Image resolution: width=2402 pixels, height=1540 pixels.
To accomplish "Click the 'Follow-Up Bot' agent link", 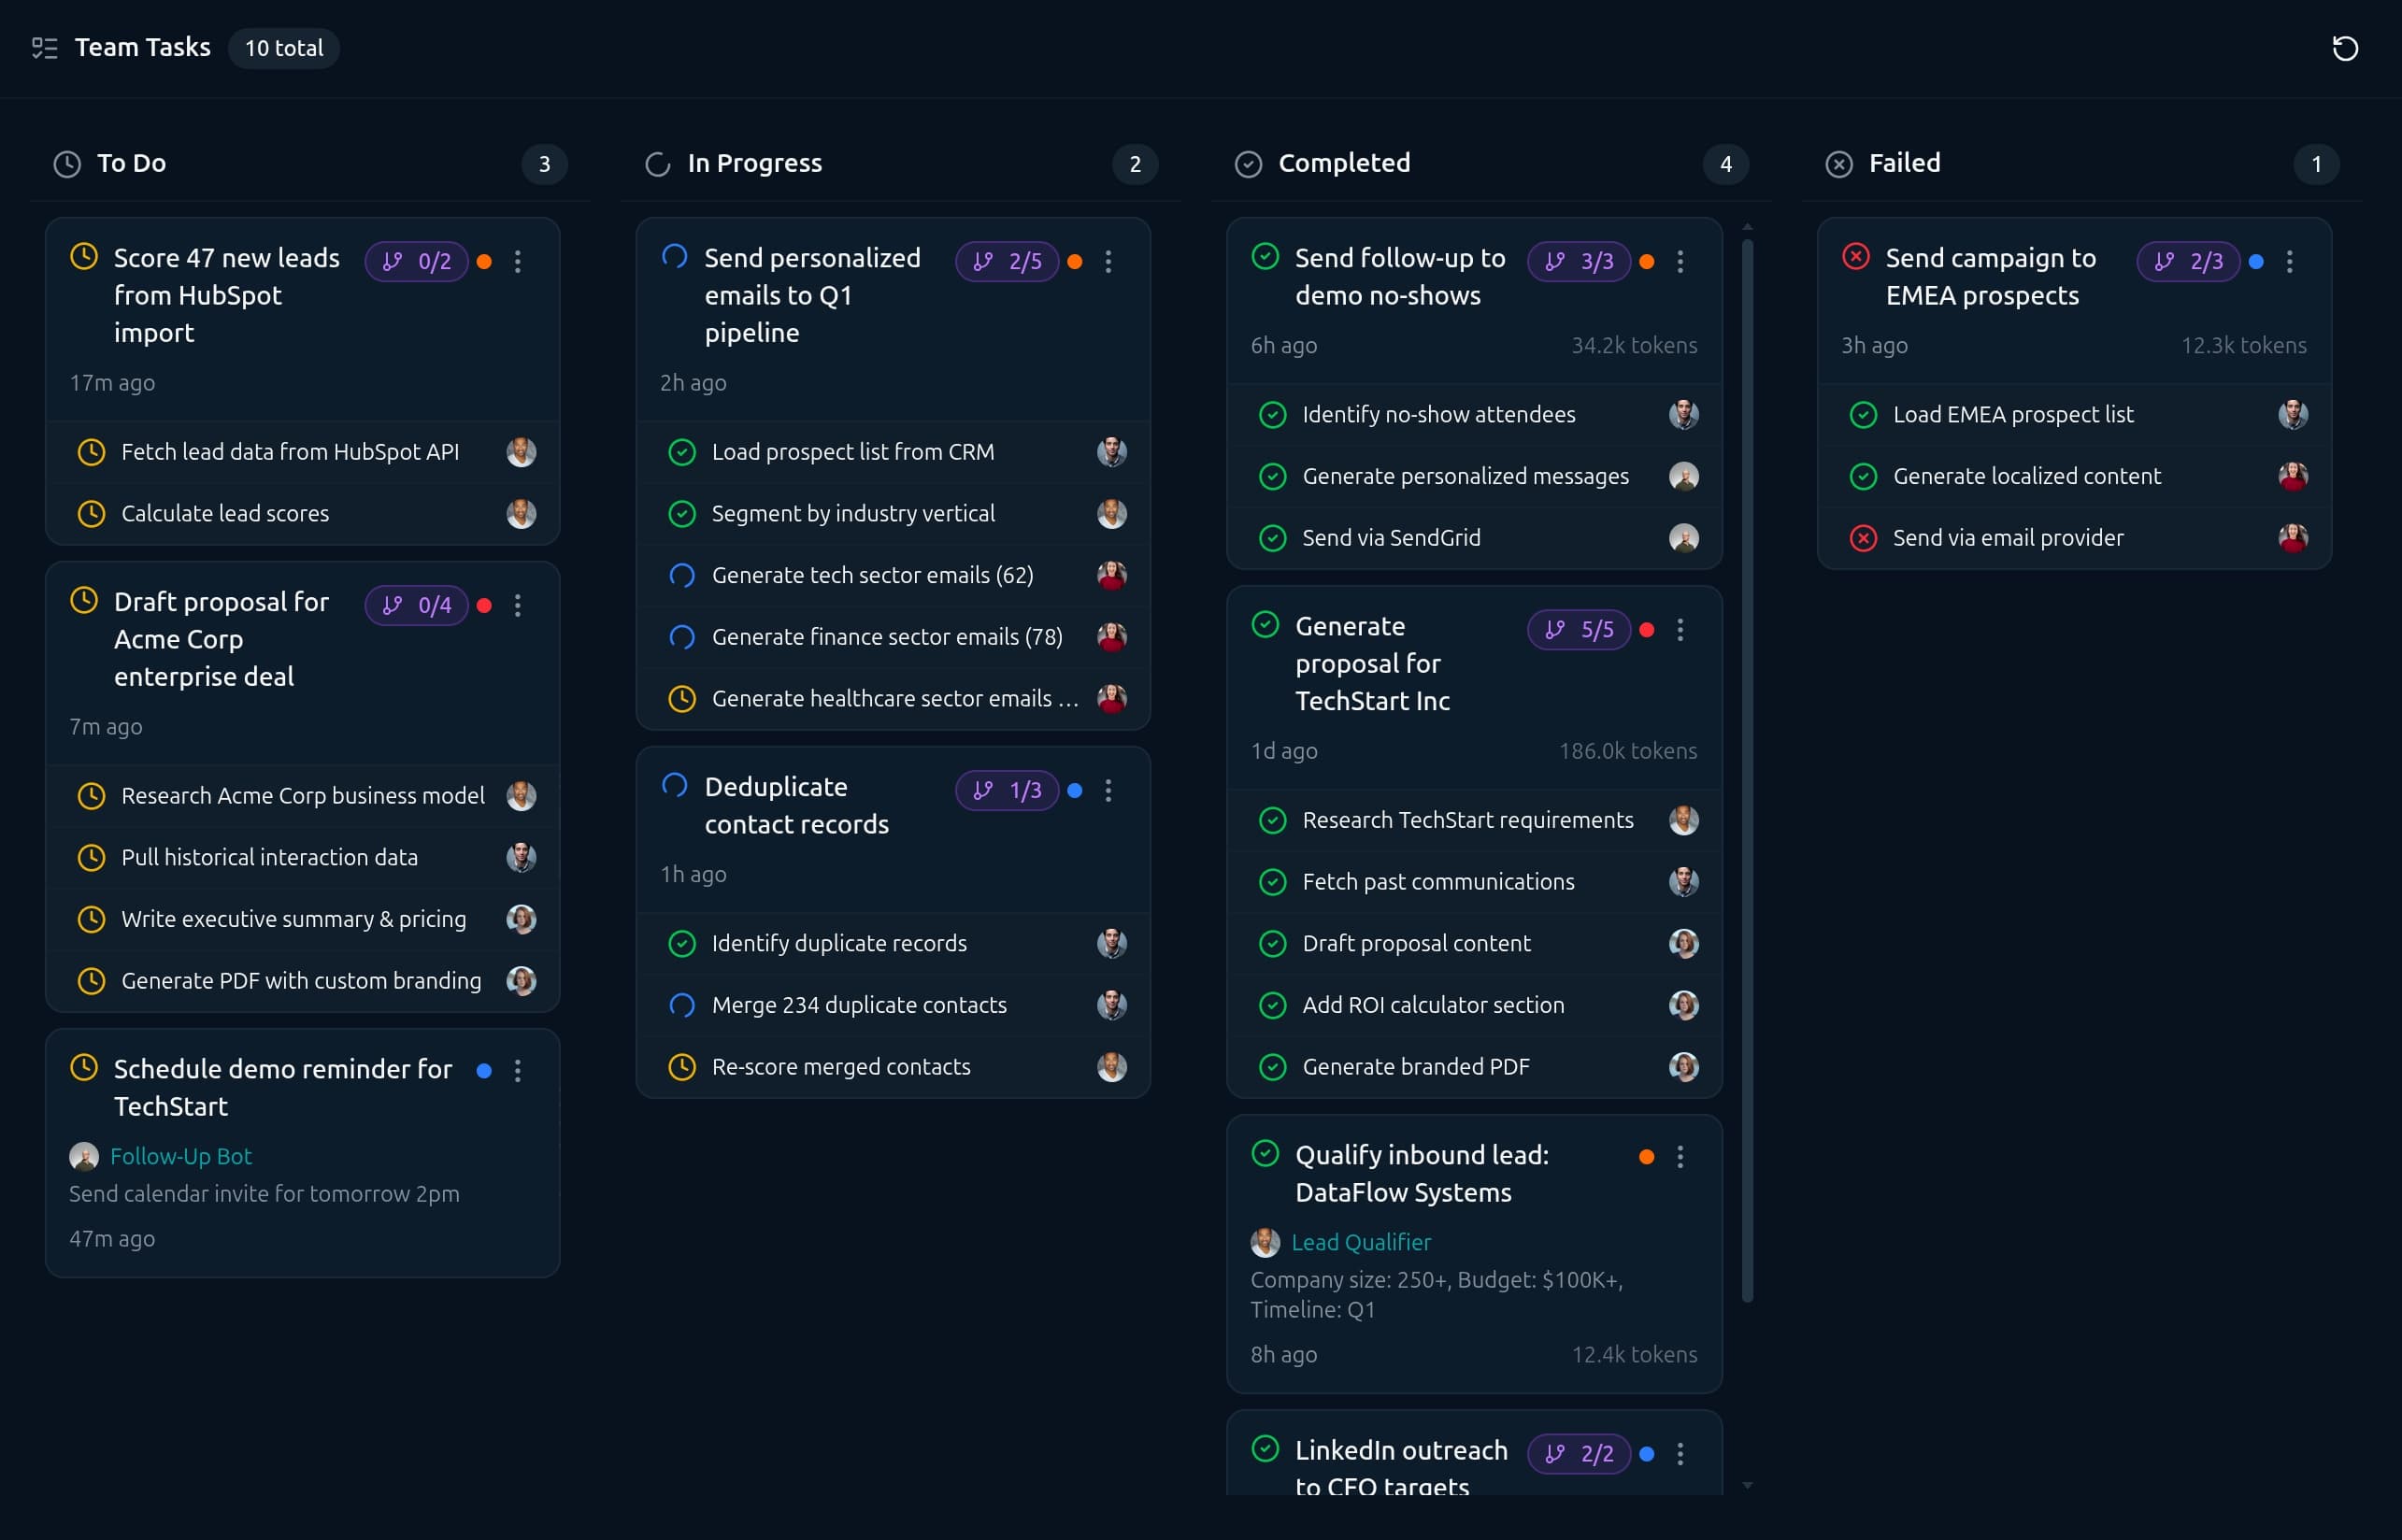I will coord(181,1156).
